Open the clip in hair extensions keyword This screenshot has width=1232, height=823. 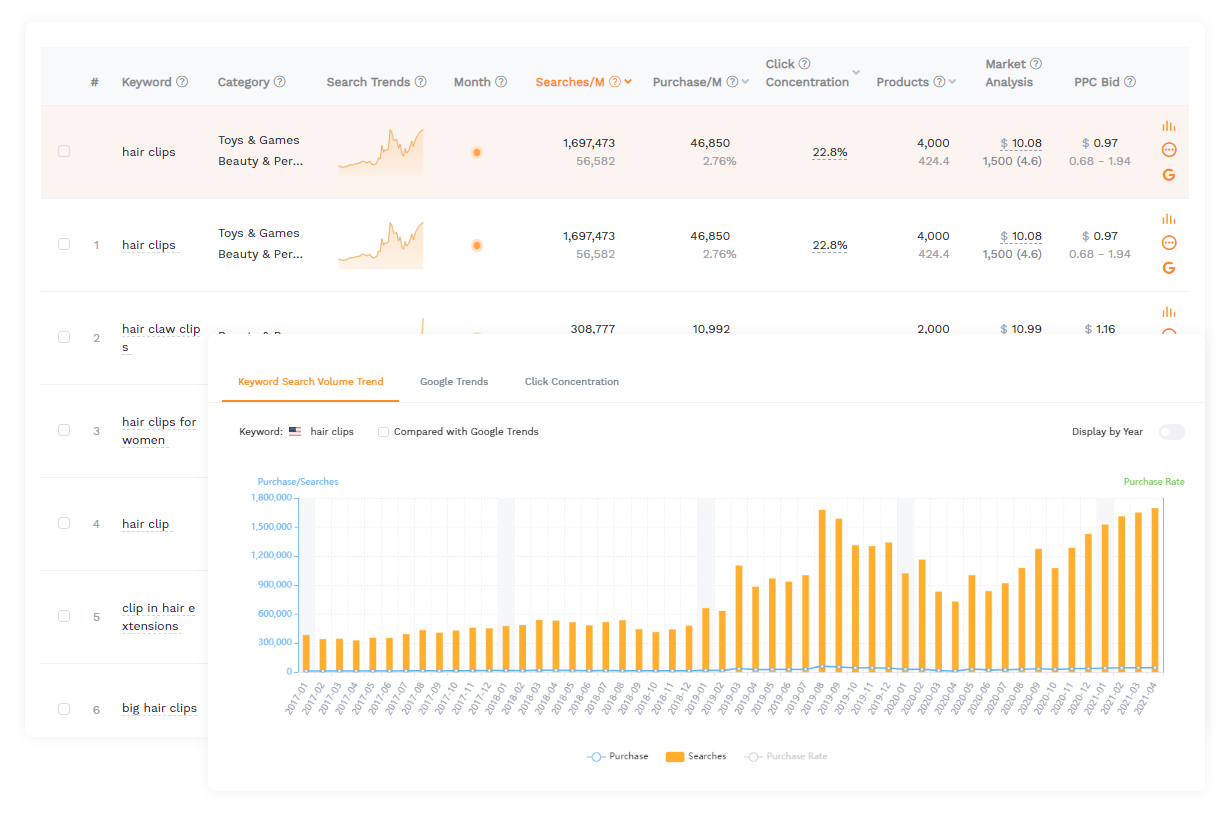point(158,617)
